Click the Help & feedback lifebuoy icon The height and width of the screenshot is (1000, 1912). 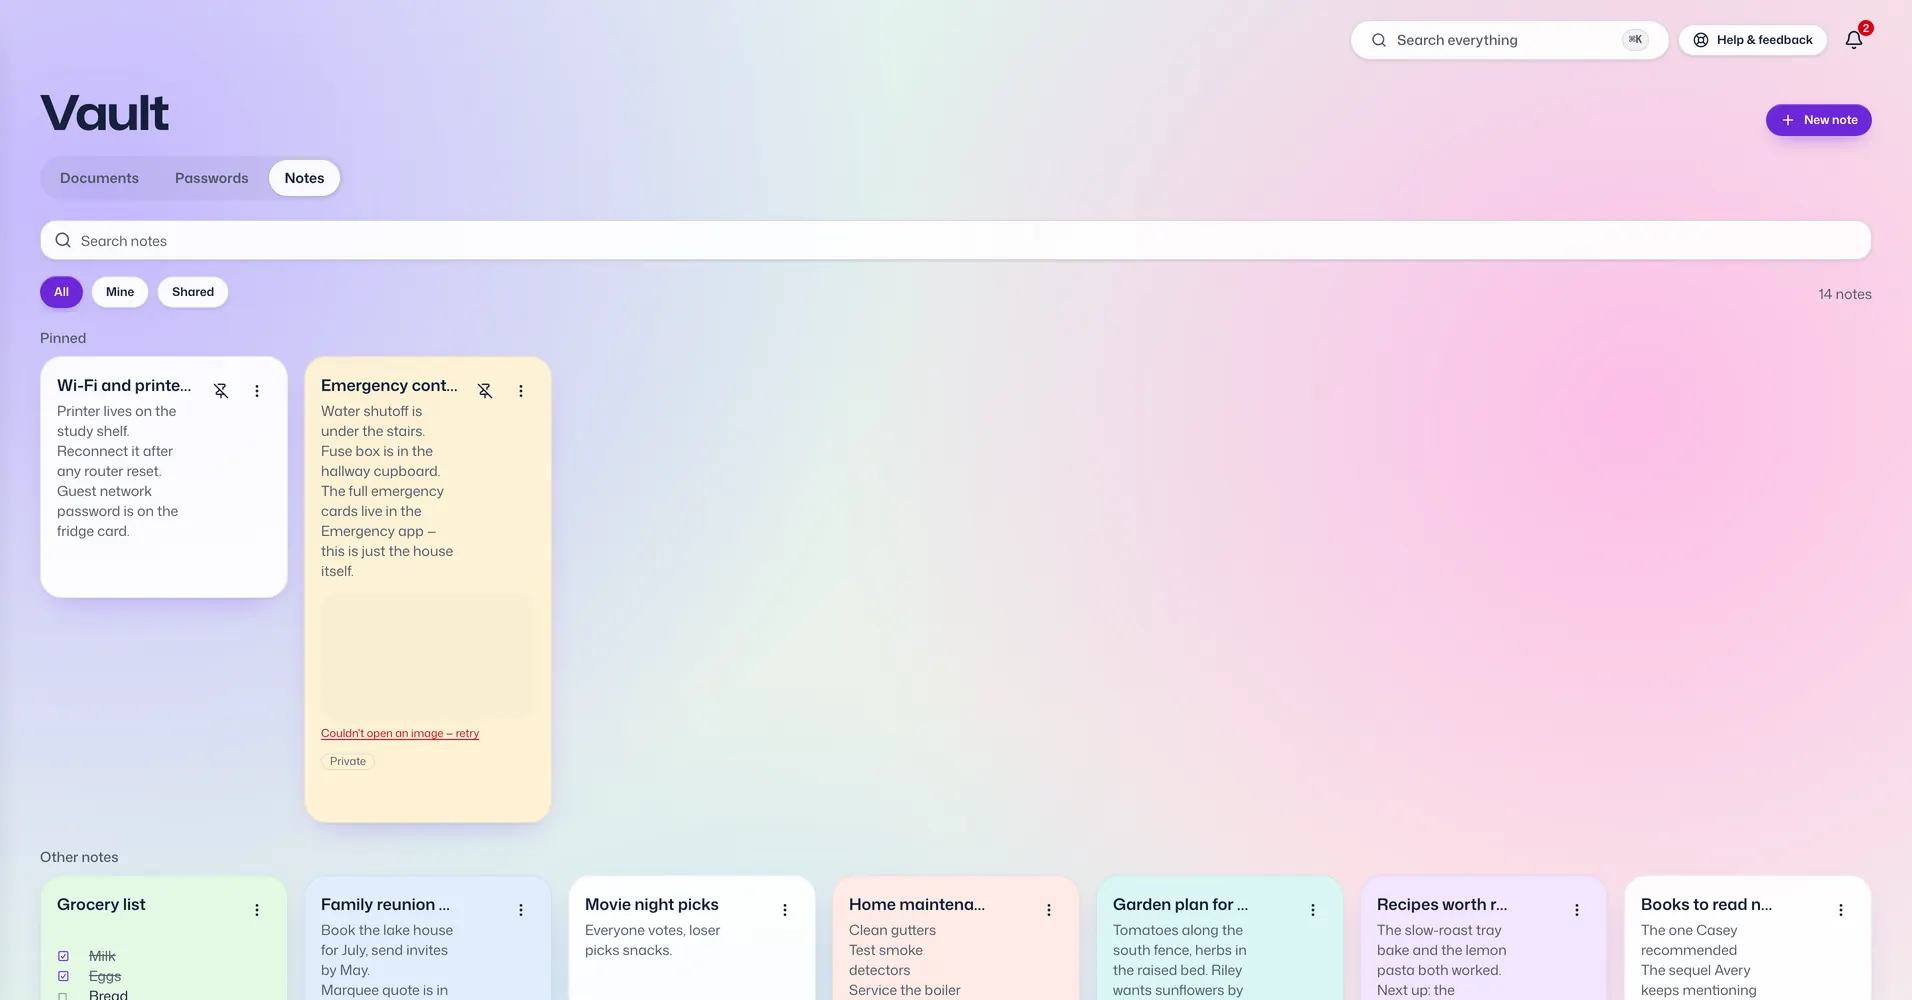click(1701, 40)
